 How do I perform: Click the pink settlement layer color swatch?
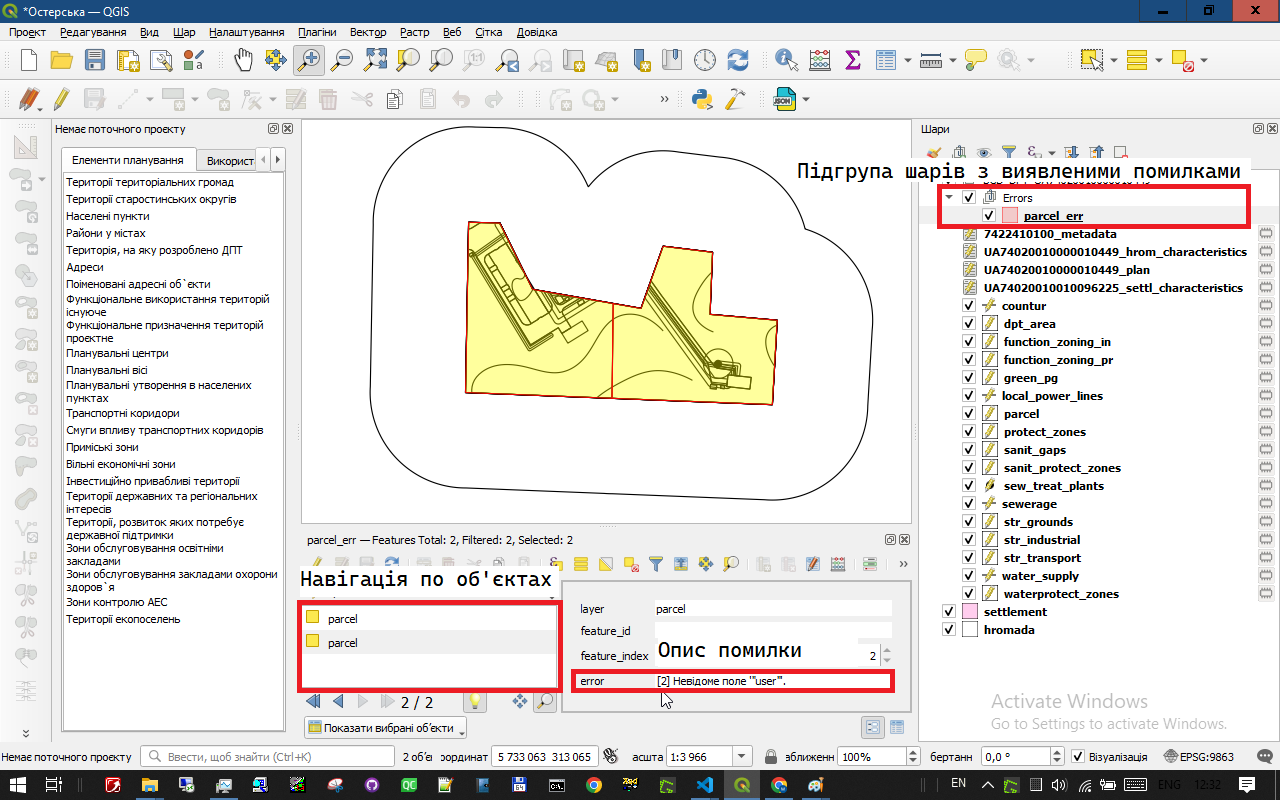[969, 612]
